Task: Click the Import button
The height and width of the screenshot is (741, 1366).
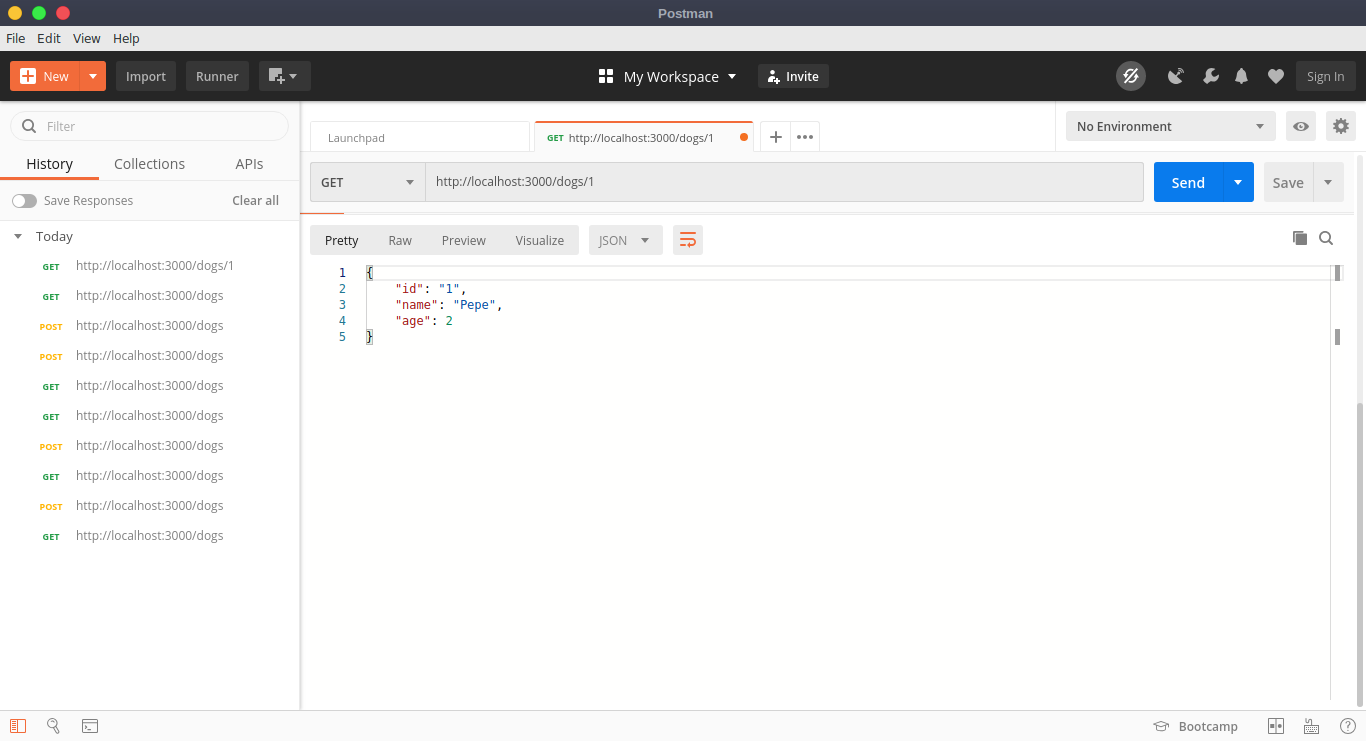Action: pos(146,76)
